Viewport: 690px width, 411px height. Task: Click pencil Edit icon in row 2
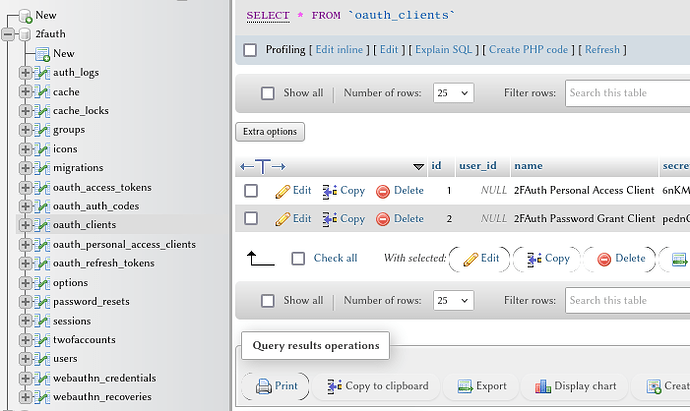pyautogui.click(x=283, y=219)
